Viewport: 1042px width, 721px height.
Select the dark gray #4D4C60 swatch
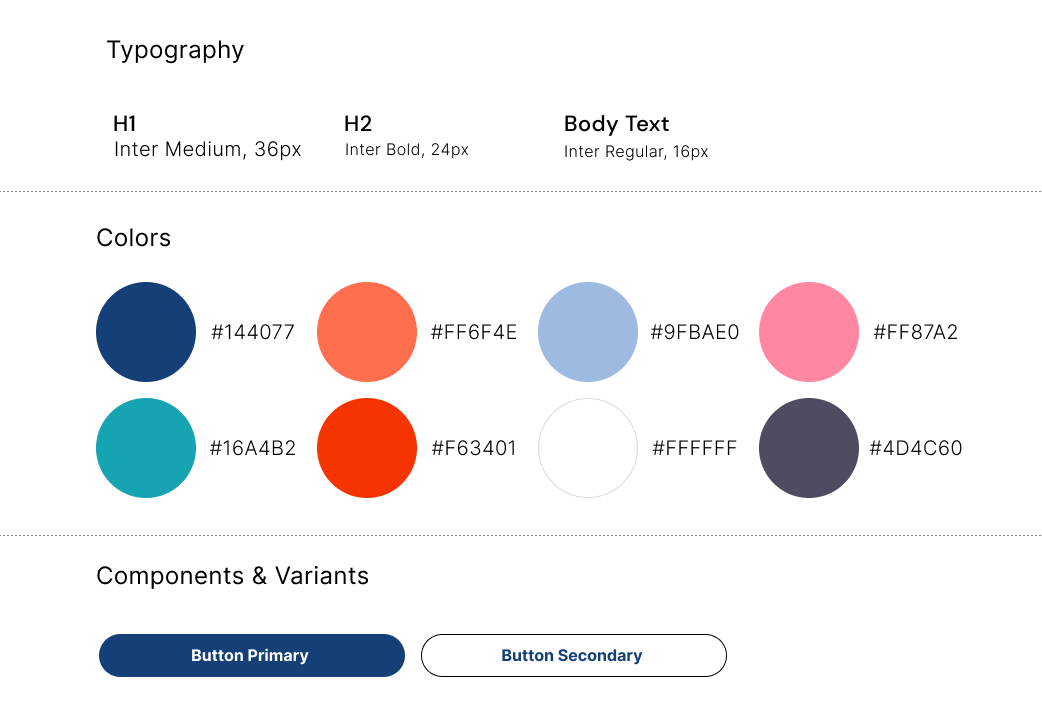809,448
